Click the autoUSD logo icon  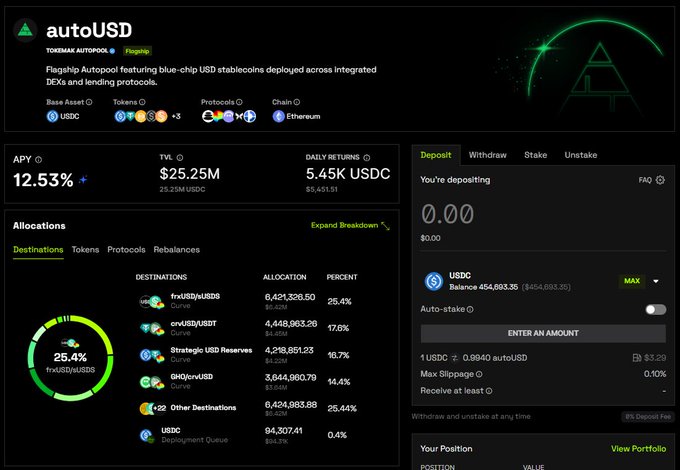click(x=26, y=31)
